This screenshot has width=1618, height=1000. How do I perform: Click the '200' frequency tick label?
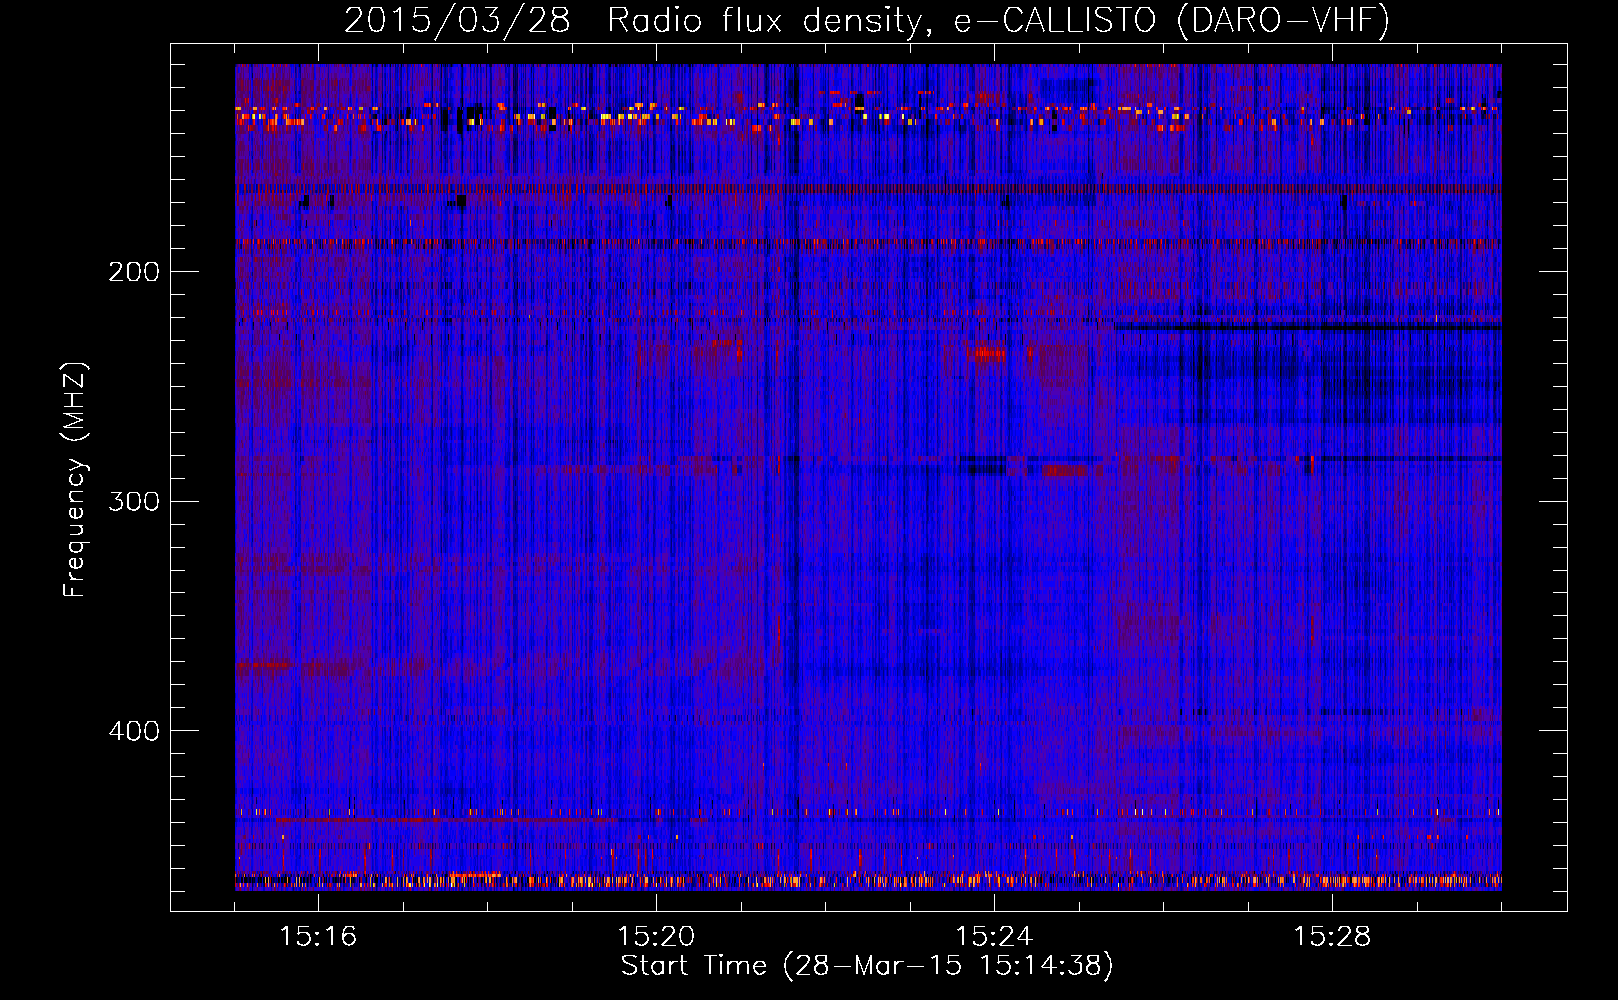134,272
